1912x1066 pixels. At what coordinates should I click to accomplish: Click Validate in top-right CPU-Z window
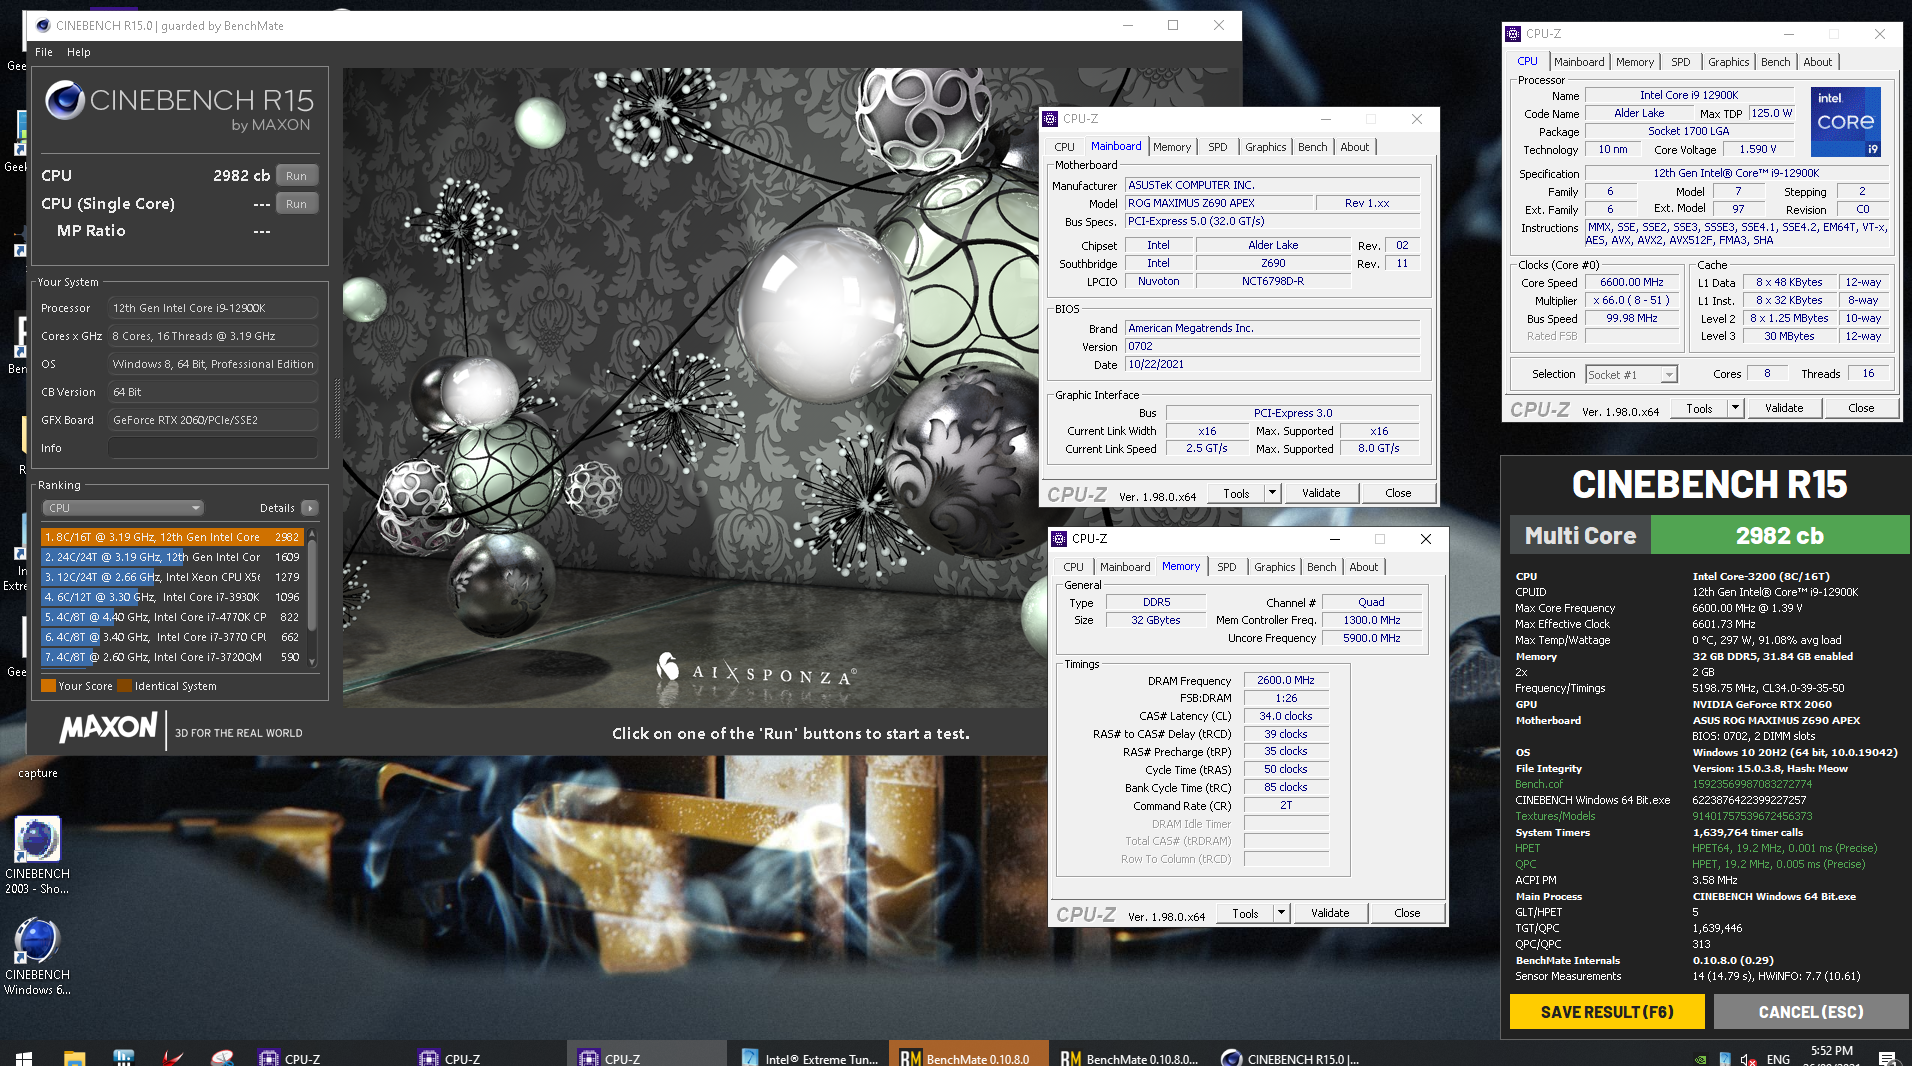(1784, 408)
